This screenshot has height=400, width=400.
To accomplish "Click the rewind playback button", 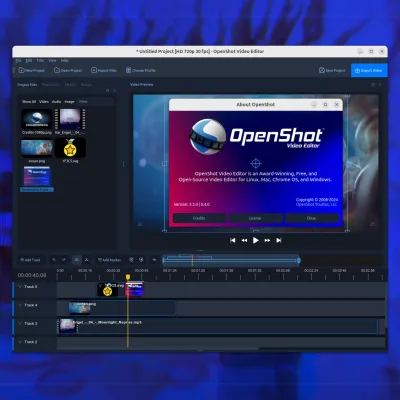I will pos(244,240).
